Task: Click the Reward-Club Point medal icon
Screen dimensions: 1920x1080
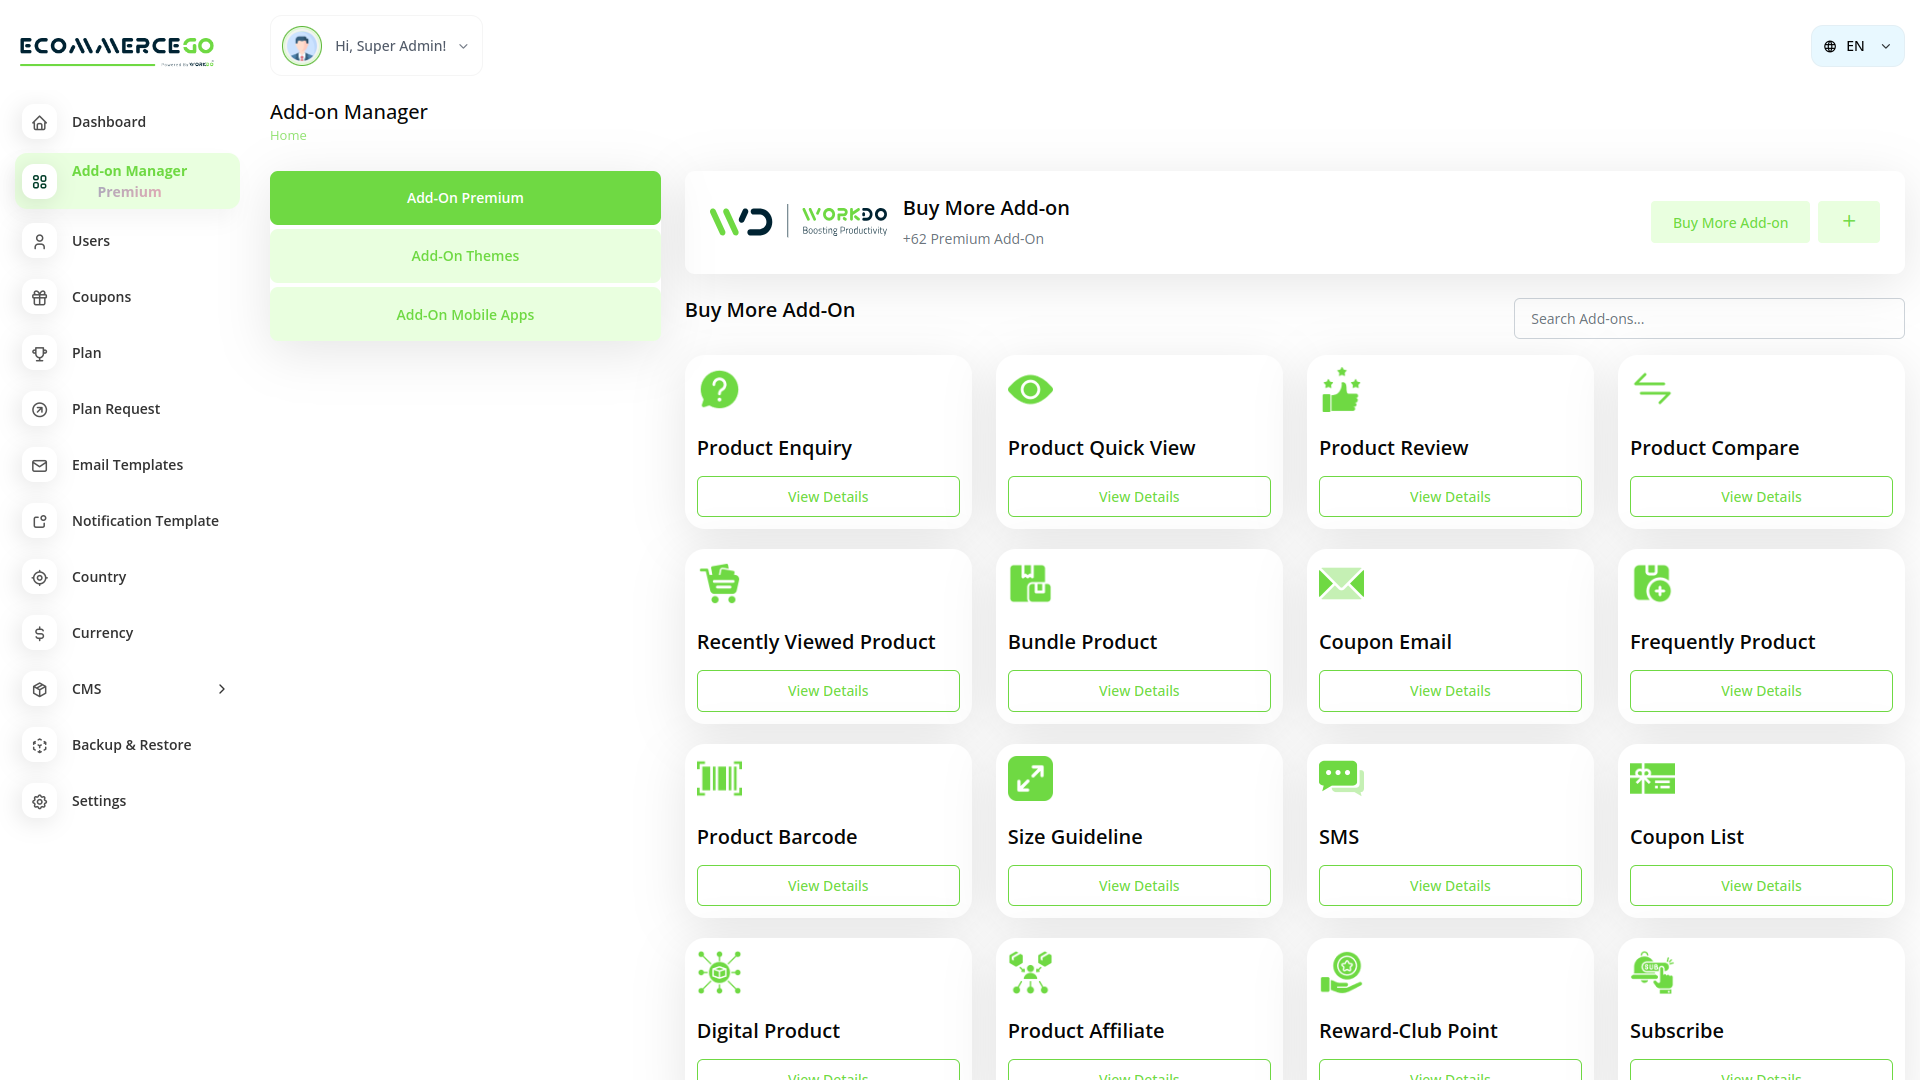Action: (1341, 971)
